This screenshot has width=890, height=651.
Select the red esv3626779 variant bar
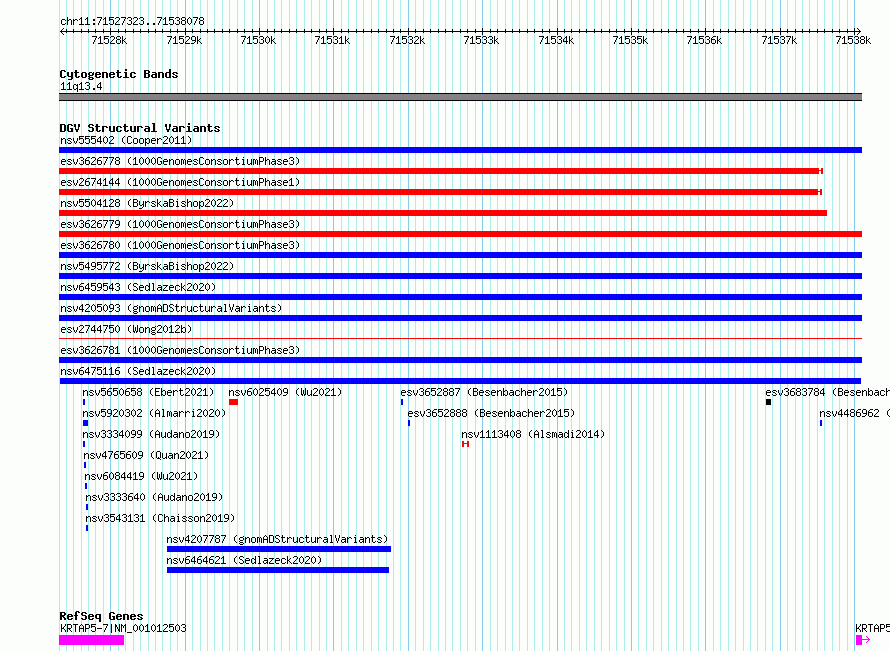[460, 234]
